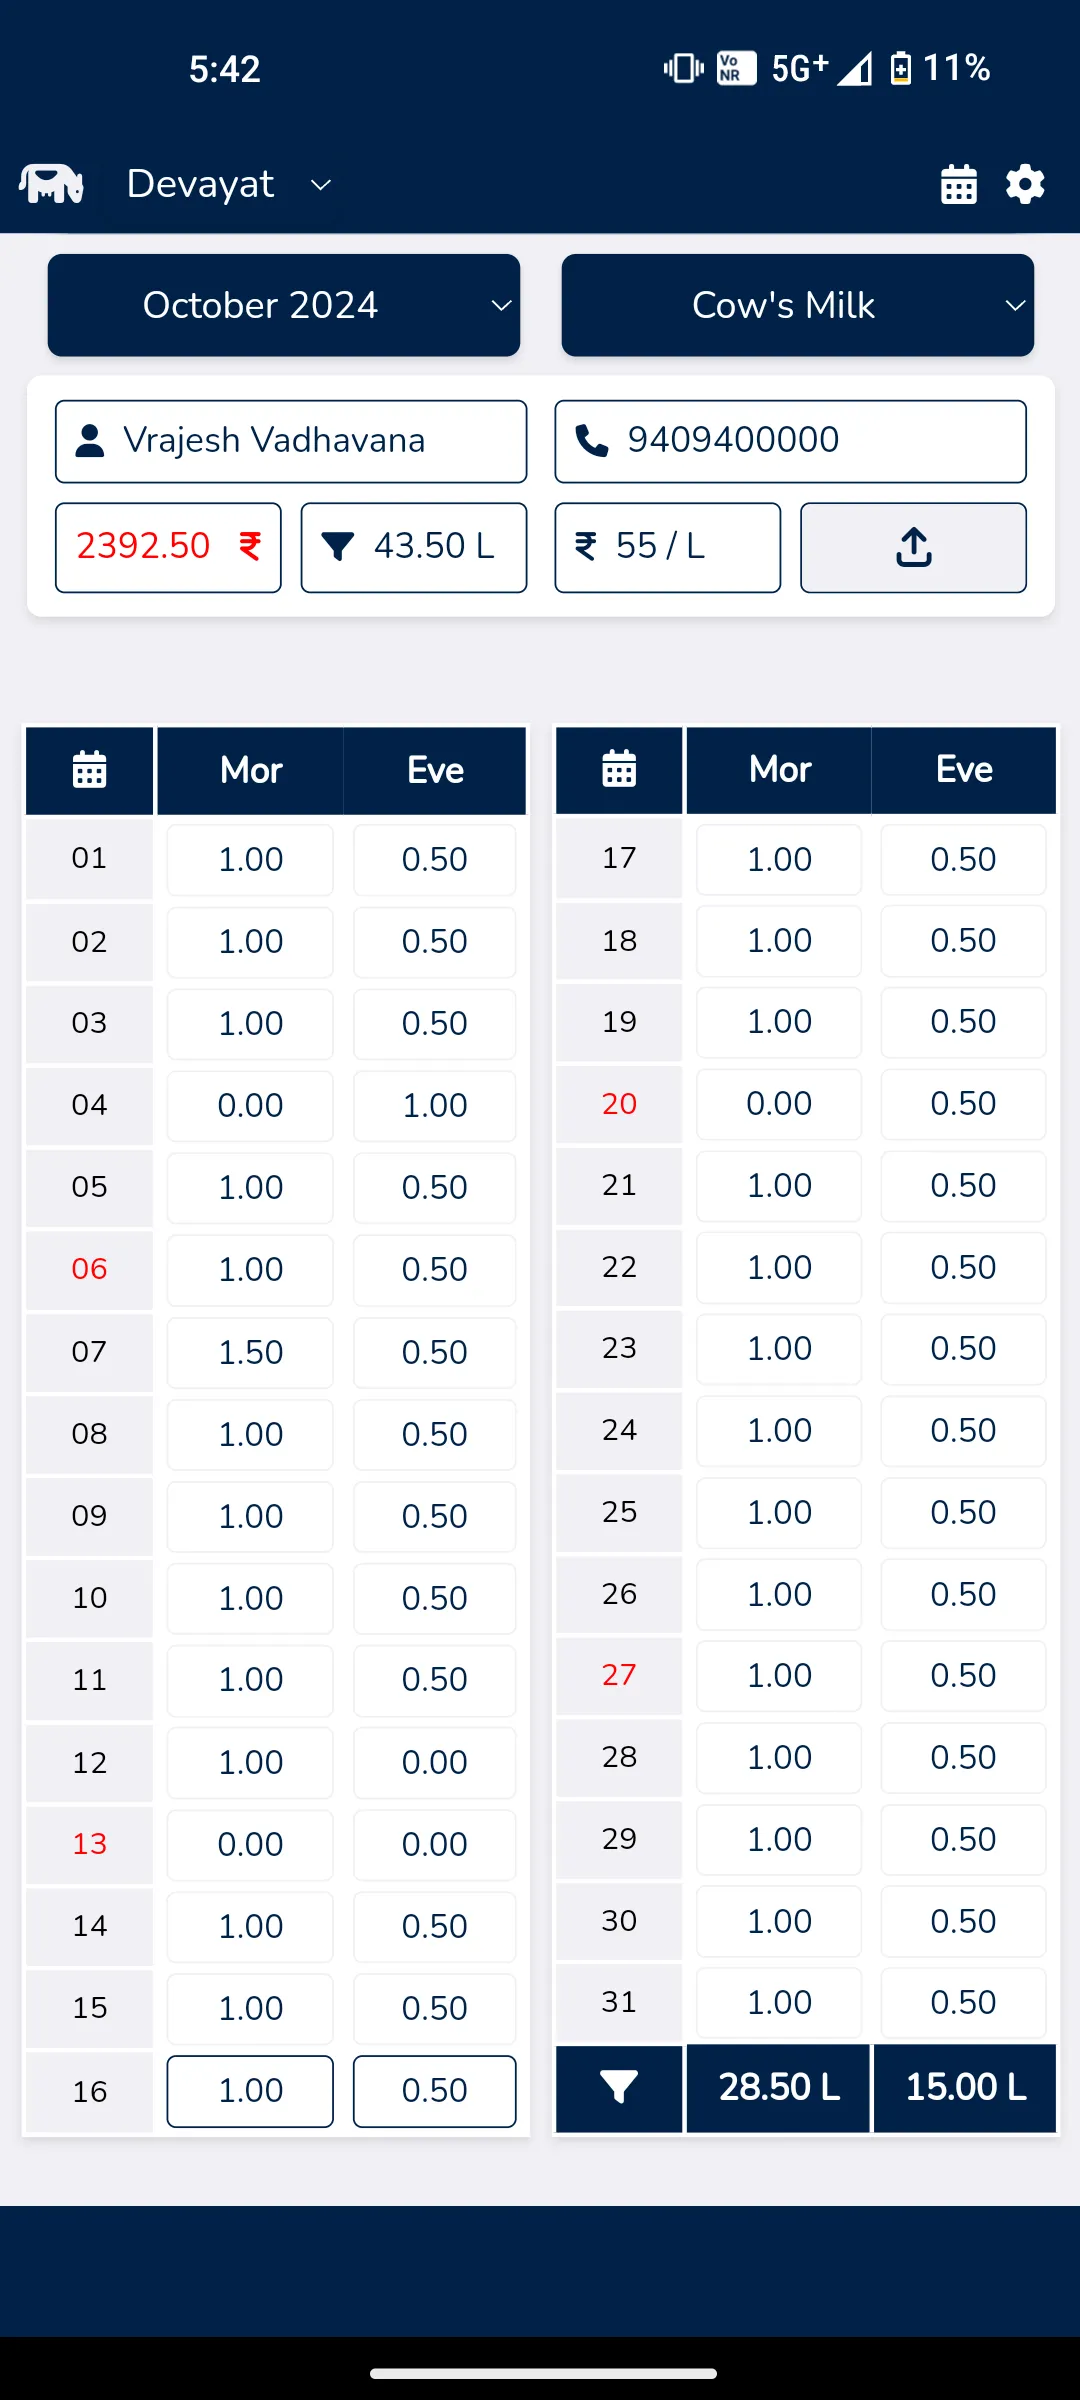Select the morning entry for day 20
Image resolution: width=1080 pixels, height=2400 pixels.
[779, 1104]
